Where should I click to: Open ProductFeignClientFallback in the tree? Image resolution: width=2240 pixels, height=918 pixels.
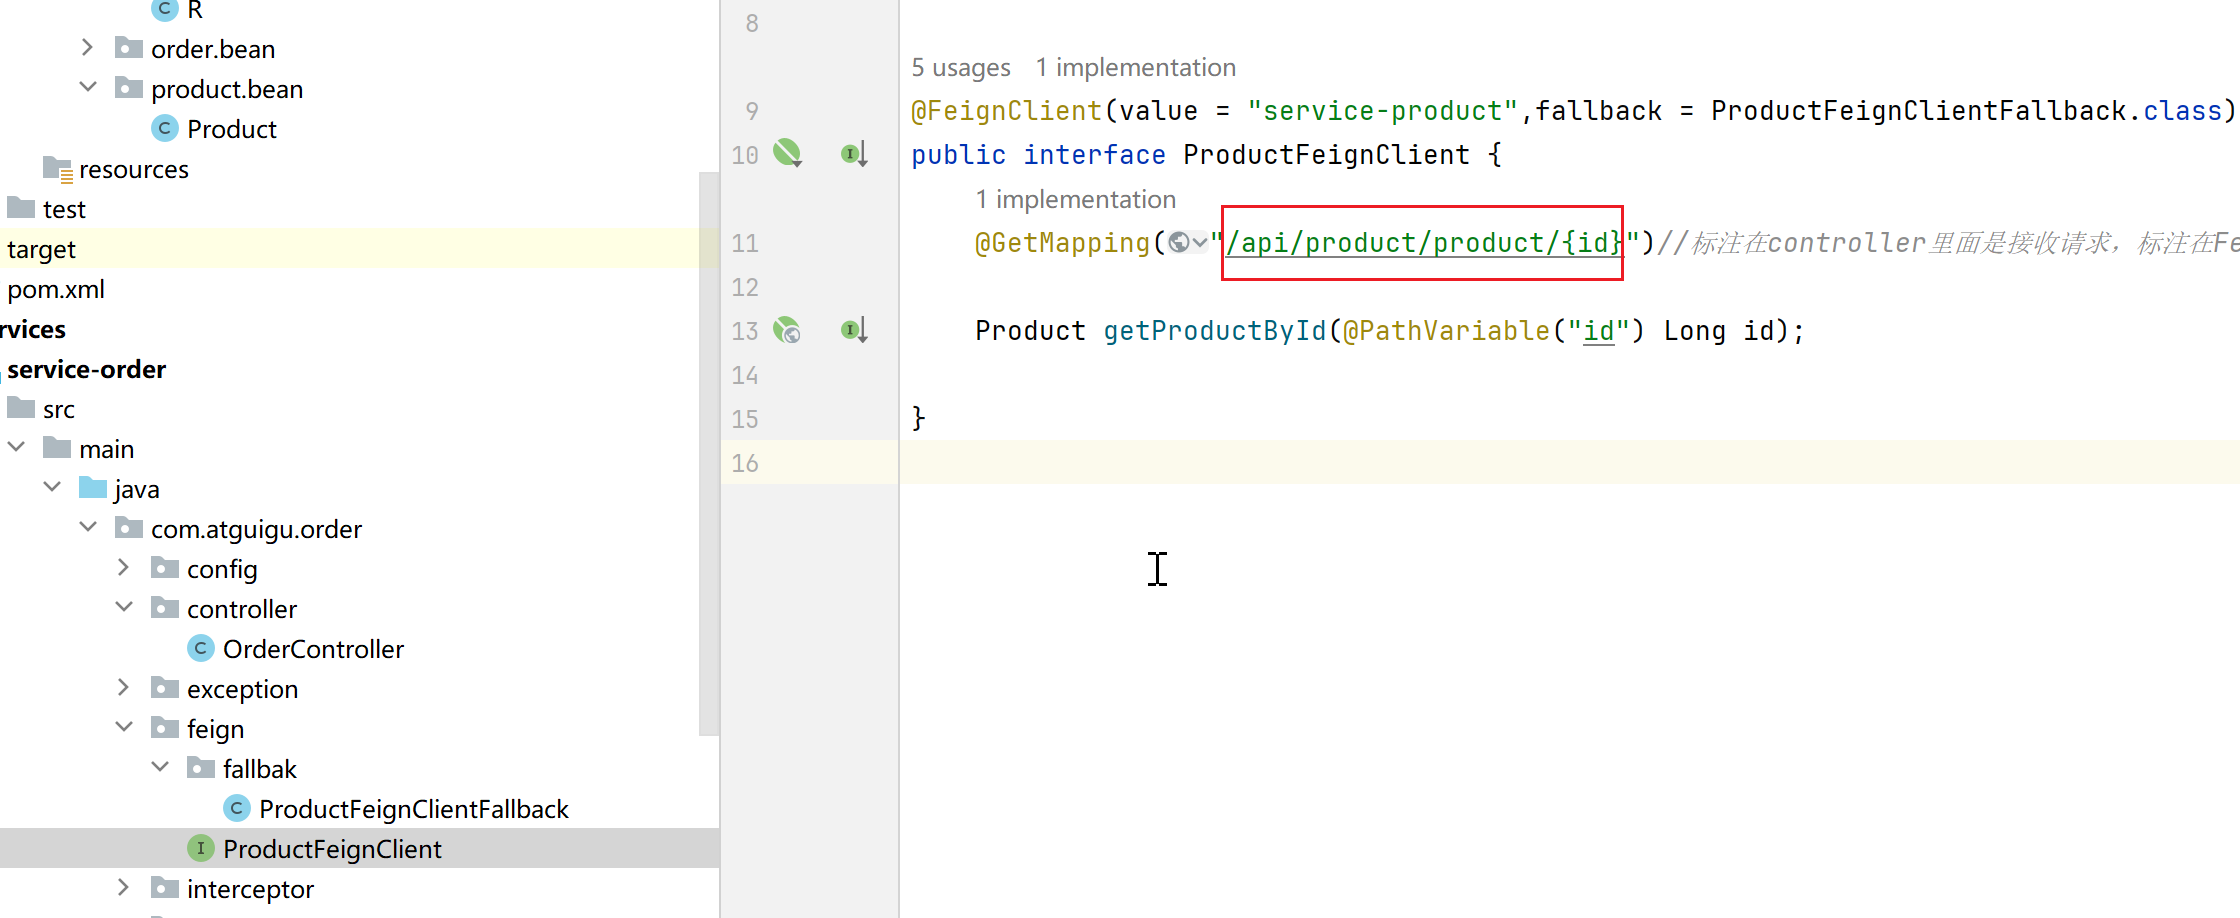point(413,809)
